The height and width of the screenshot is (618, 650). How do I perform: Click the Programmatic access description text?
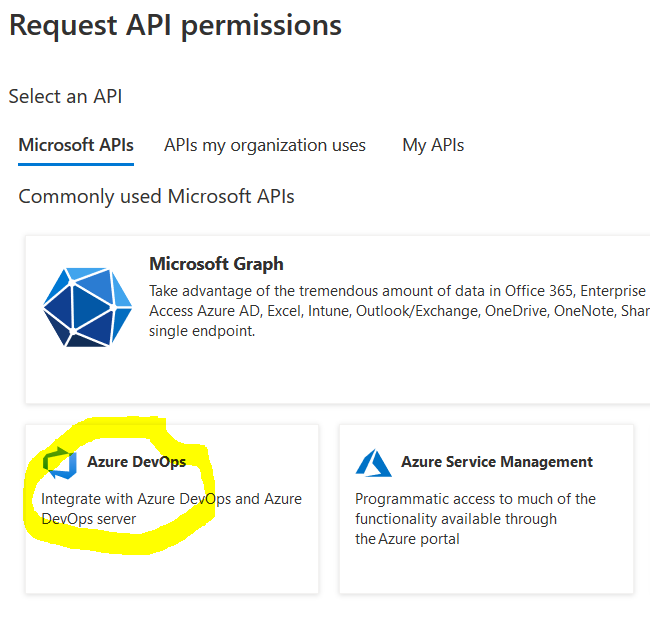[474, 518]
